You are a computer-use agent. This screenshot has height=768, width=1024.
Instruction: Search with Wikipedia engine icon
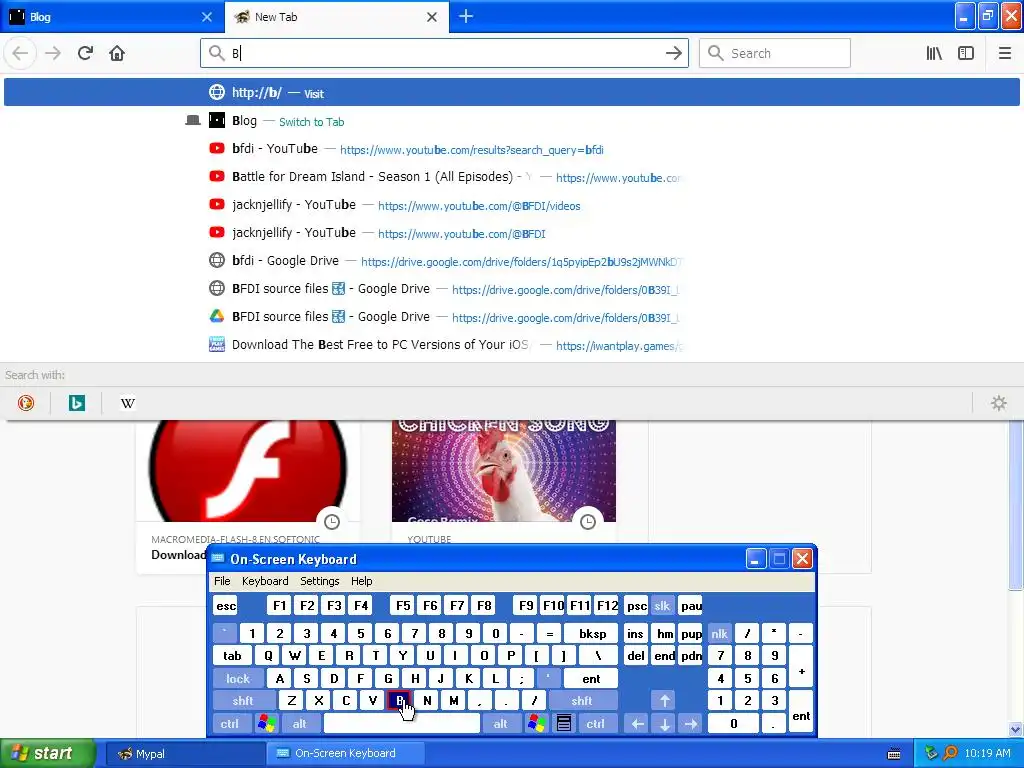tap(127, 403)
